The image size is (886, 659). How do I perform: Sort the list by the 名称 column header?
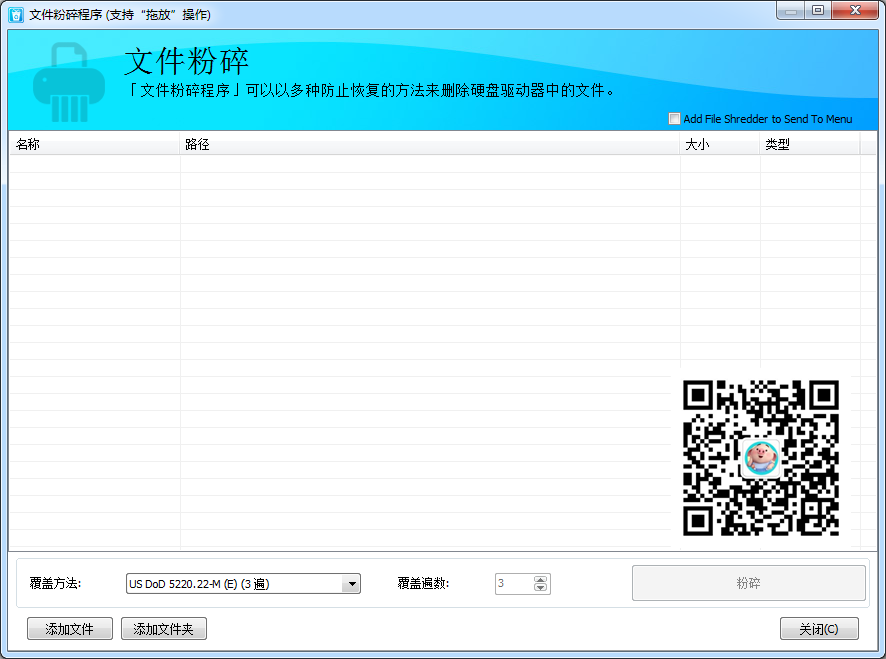click(x=94, y=144)
